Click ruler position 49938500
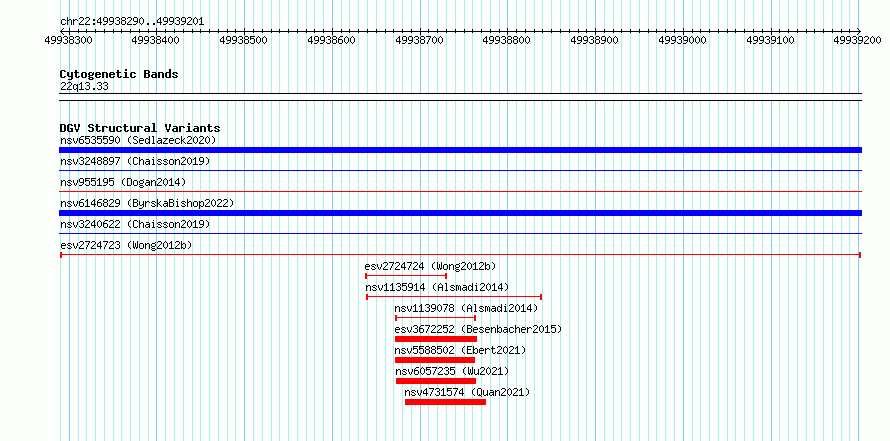Screen dimensions: 890x441 (243, 40)
